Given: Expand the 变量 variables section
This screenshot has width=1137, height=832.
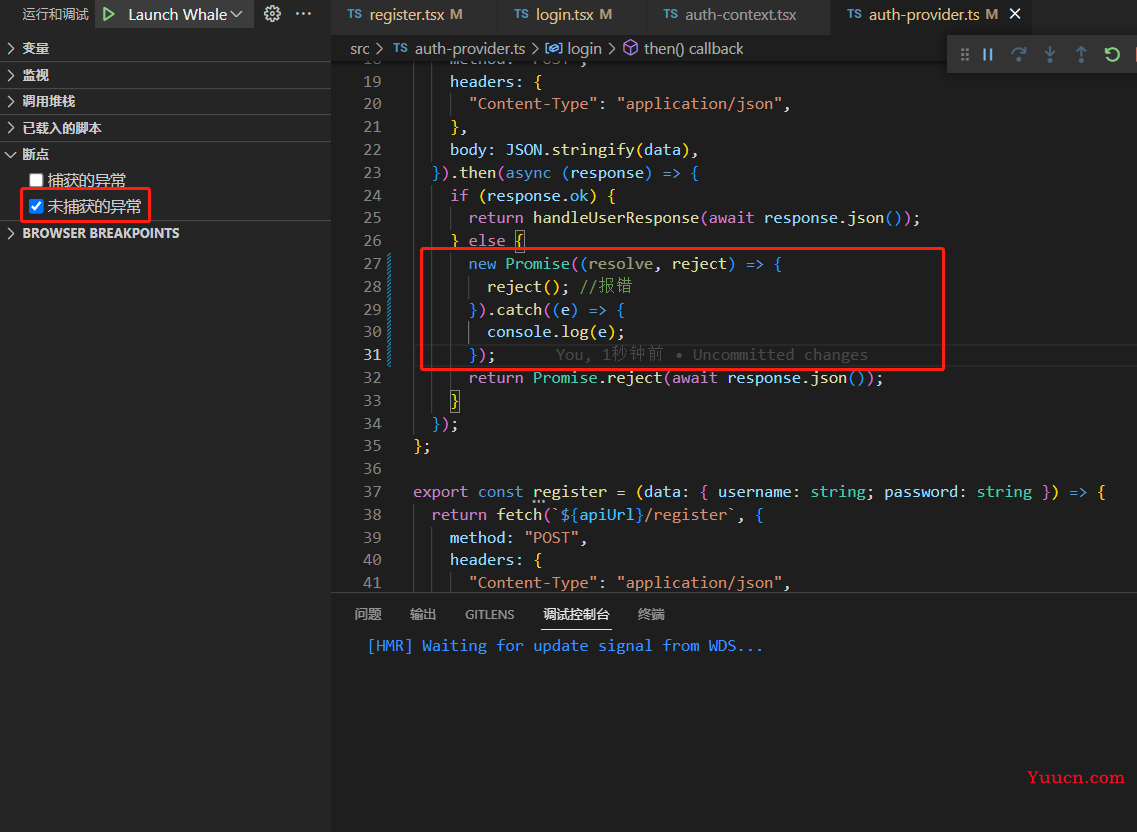Looking at the screenshot, I should [165, 49].
